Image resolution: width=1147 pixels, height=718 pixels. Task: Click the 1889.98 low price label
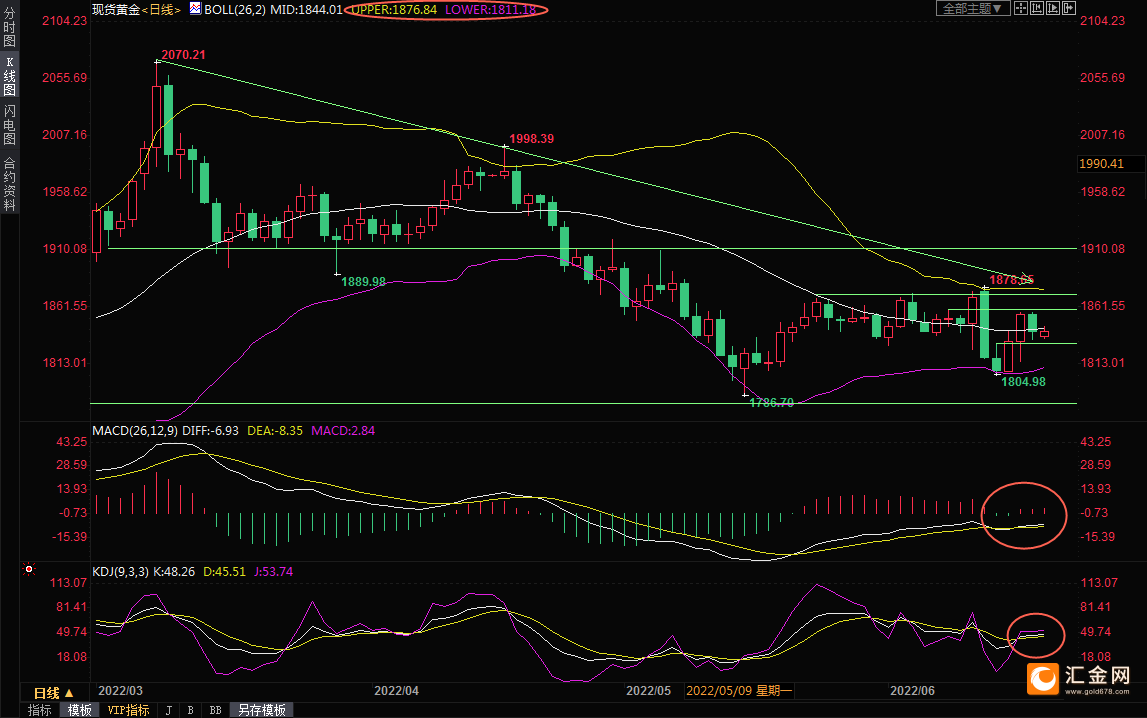tap(364, 281)
